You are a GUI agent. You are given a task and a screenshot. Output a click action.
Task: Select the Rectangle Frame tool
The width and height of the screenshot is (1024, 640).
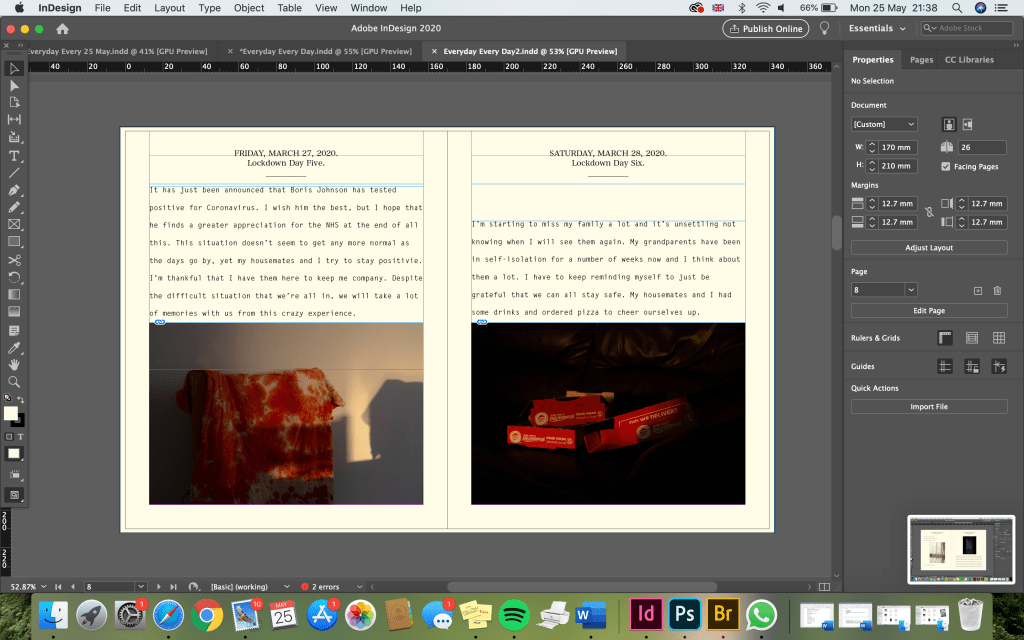pyautogui.click(x=14, y=225)
